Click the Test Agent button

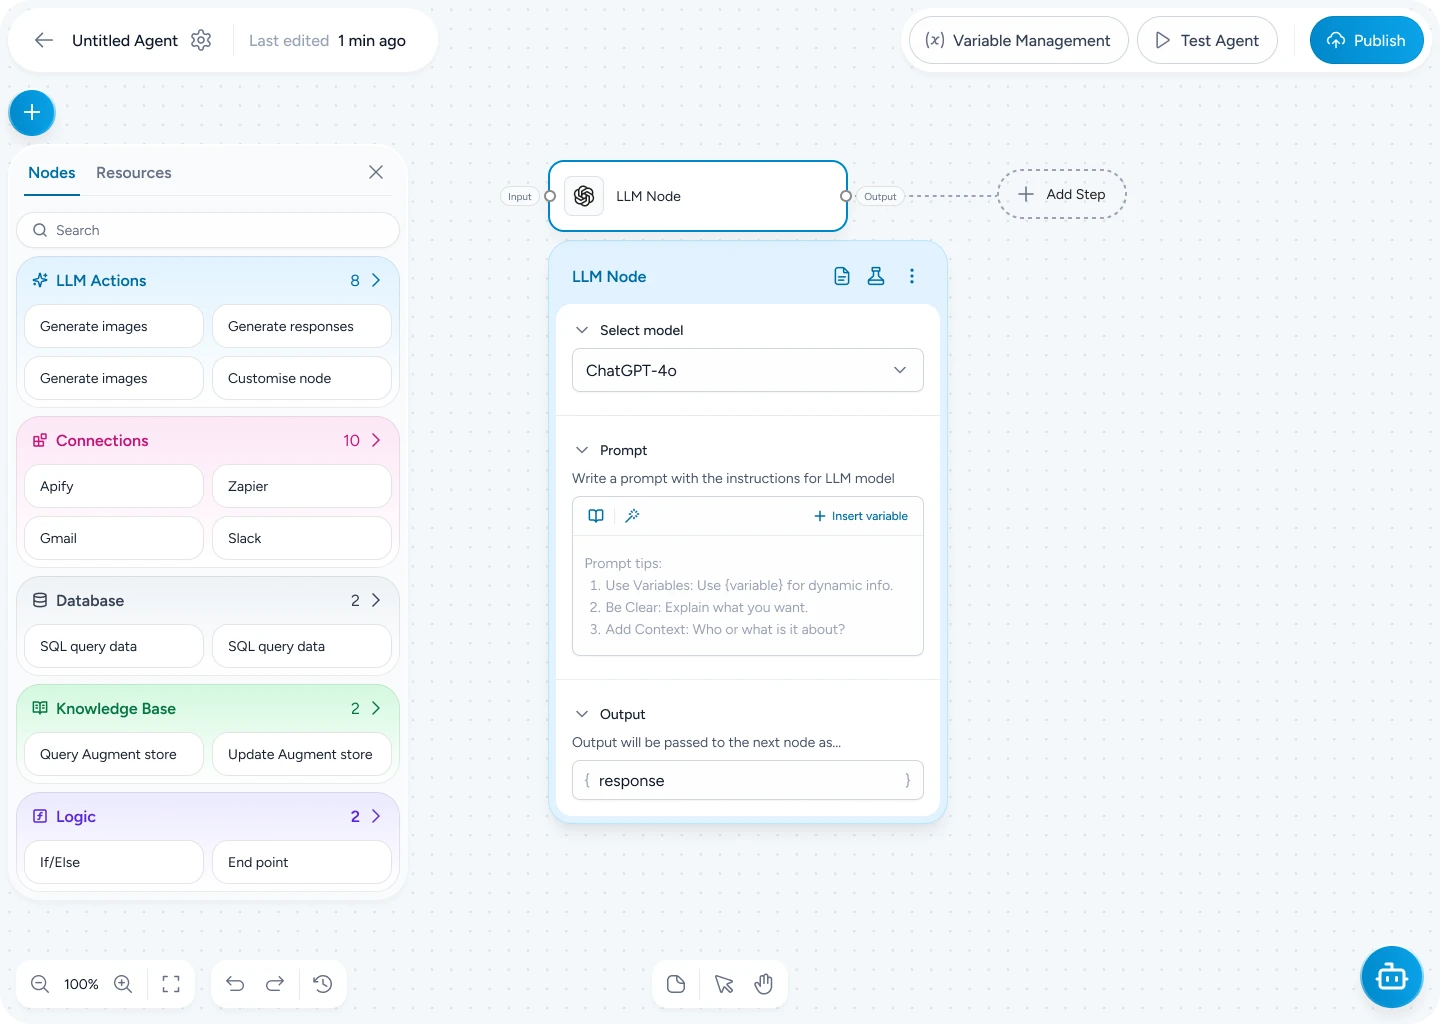click(x=1207, y=40)
